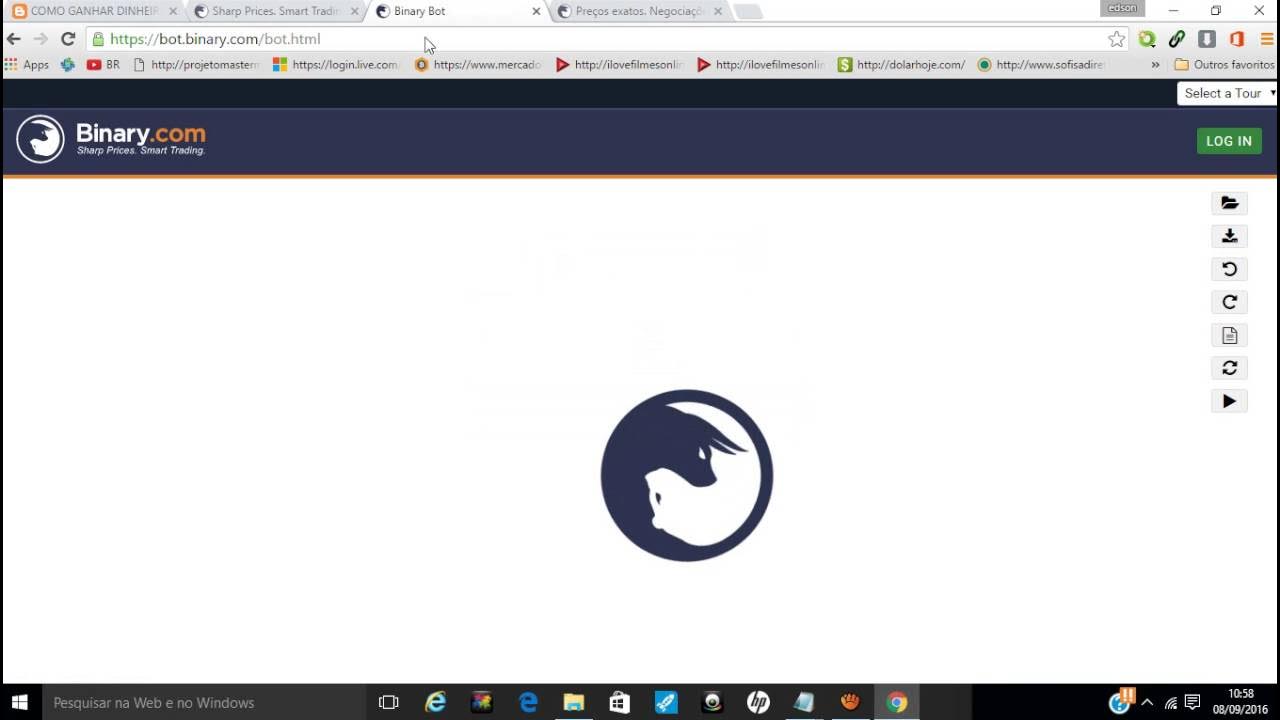Image resolution: width=1280 pixels, height=720 pixels.
Task: Open the Outros favoritos bookmarks folder
Action: pyautogui.click(x=1224, y=65)
